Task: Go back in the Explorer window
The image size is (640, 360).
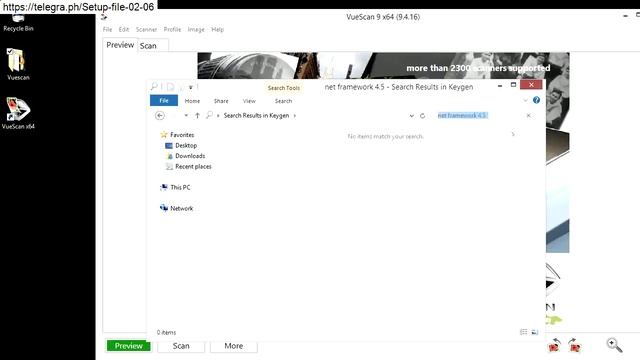Action: (160, 116)
